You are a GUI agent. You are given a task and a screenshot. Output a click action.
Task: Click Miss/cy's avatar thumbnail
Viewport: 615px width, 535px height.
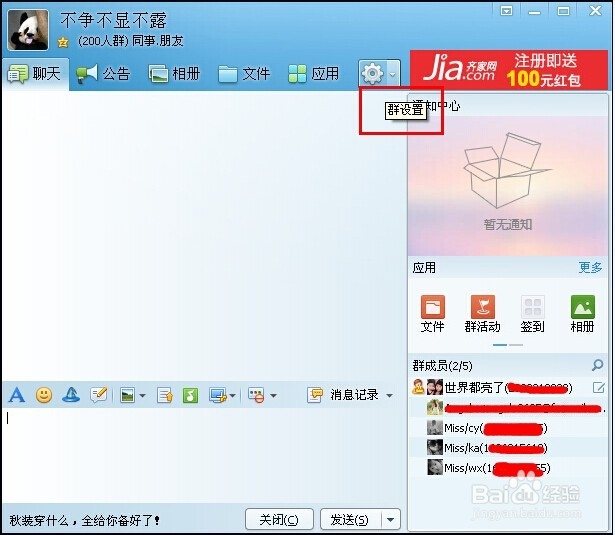point(435,428)
